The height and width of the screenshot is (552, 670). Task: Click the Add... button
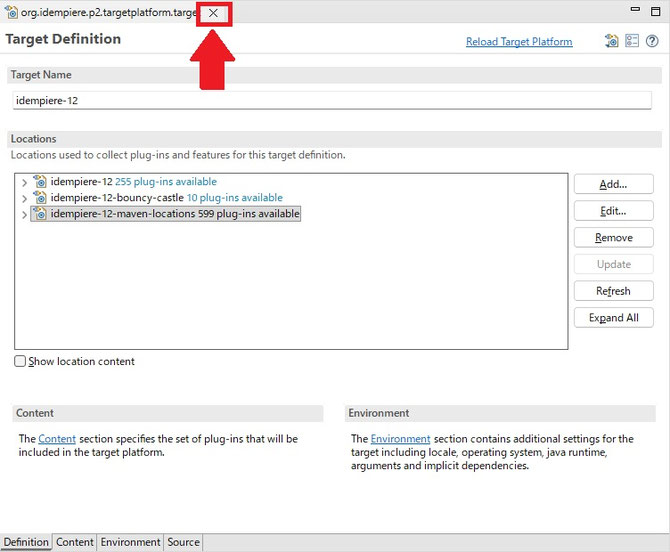(614, 184)
